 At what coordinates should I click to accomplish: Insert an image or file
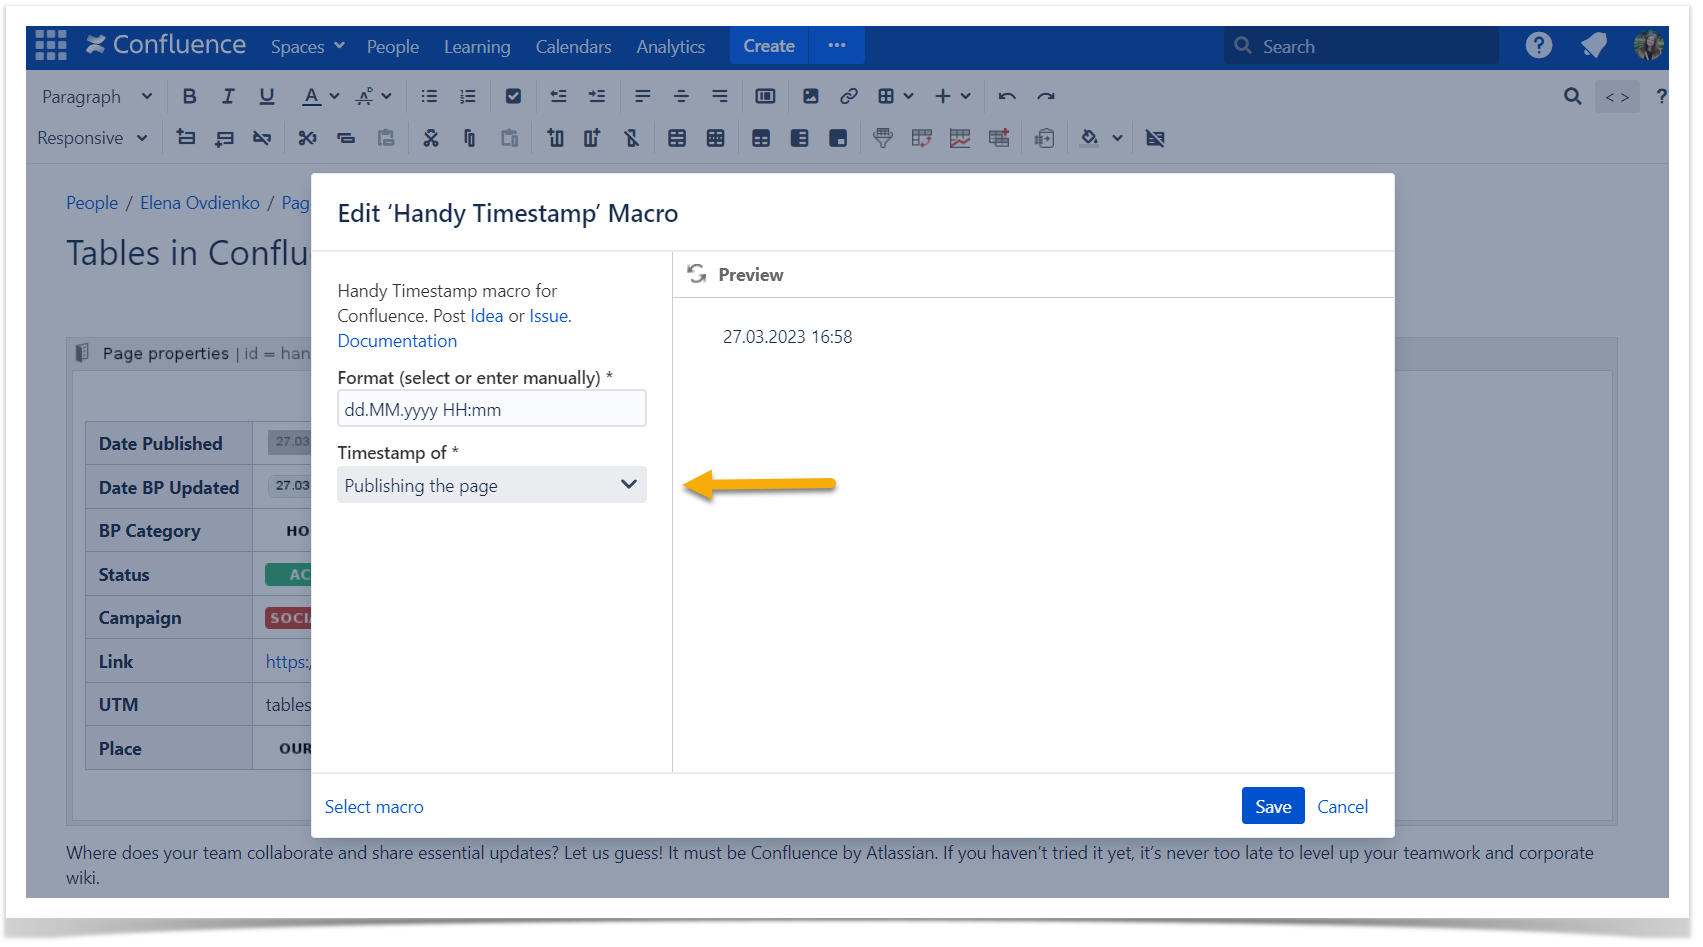811,96
